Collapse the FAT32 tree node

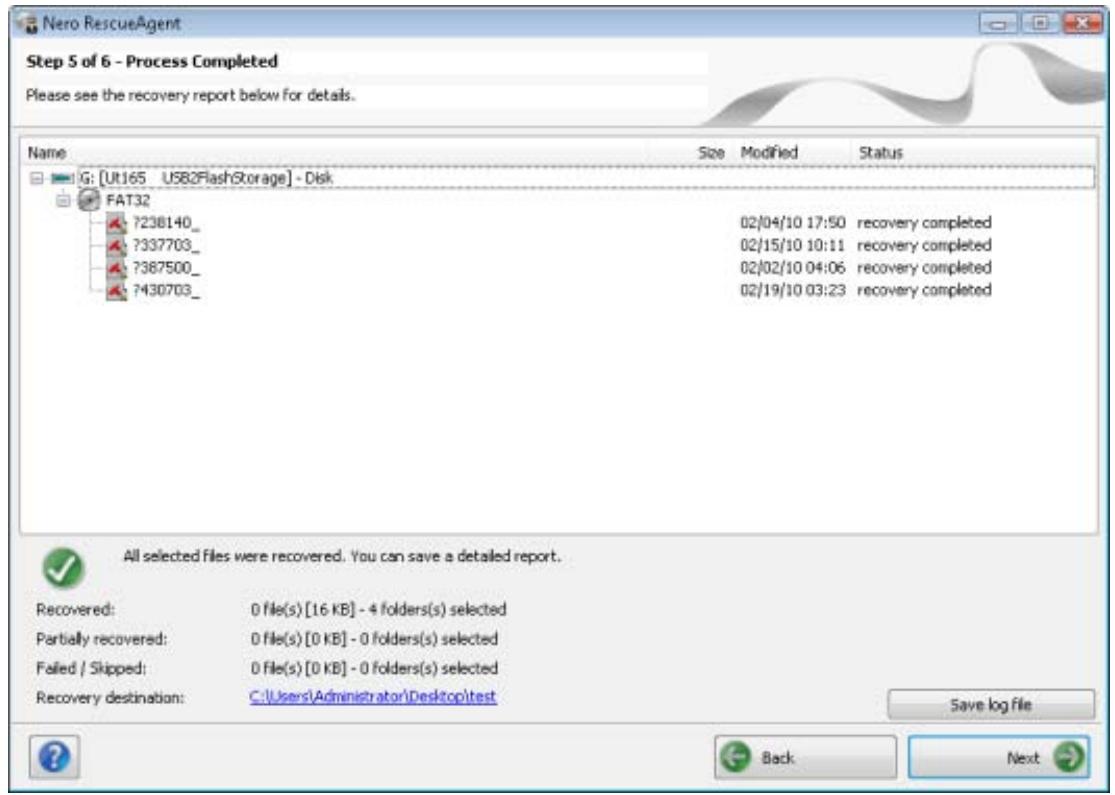[63, 201]
